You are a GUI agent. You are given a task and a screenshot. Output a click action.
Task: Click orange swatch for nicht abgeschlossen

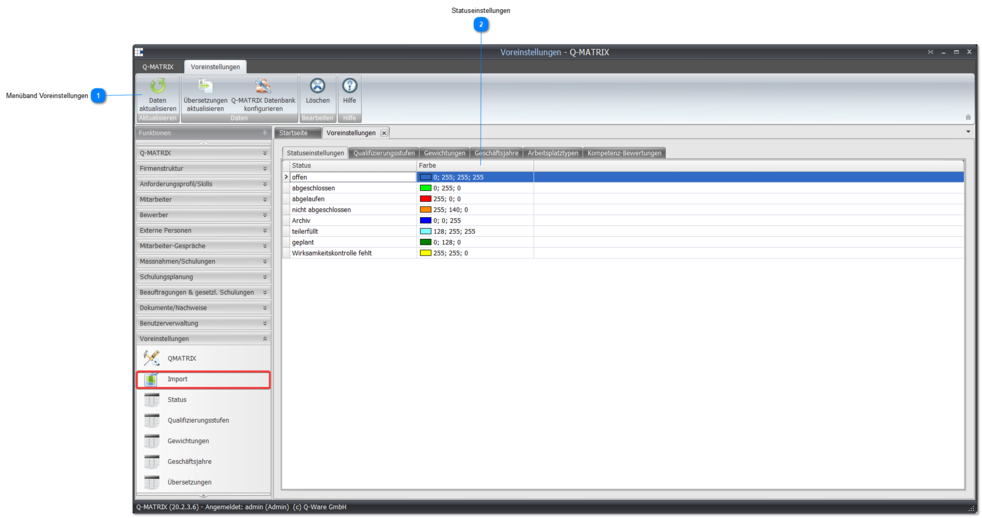click(x=426, y=210)
